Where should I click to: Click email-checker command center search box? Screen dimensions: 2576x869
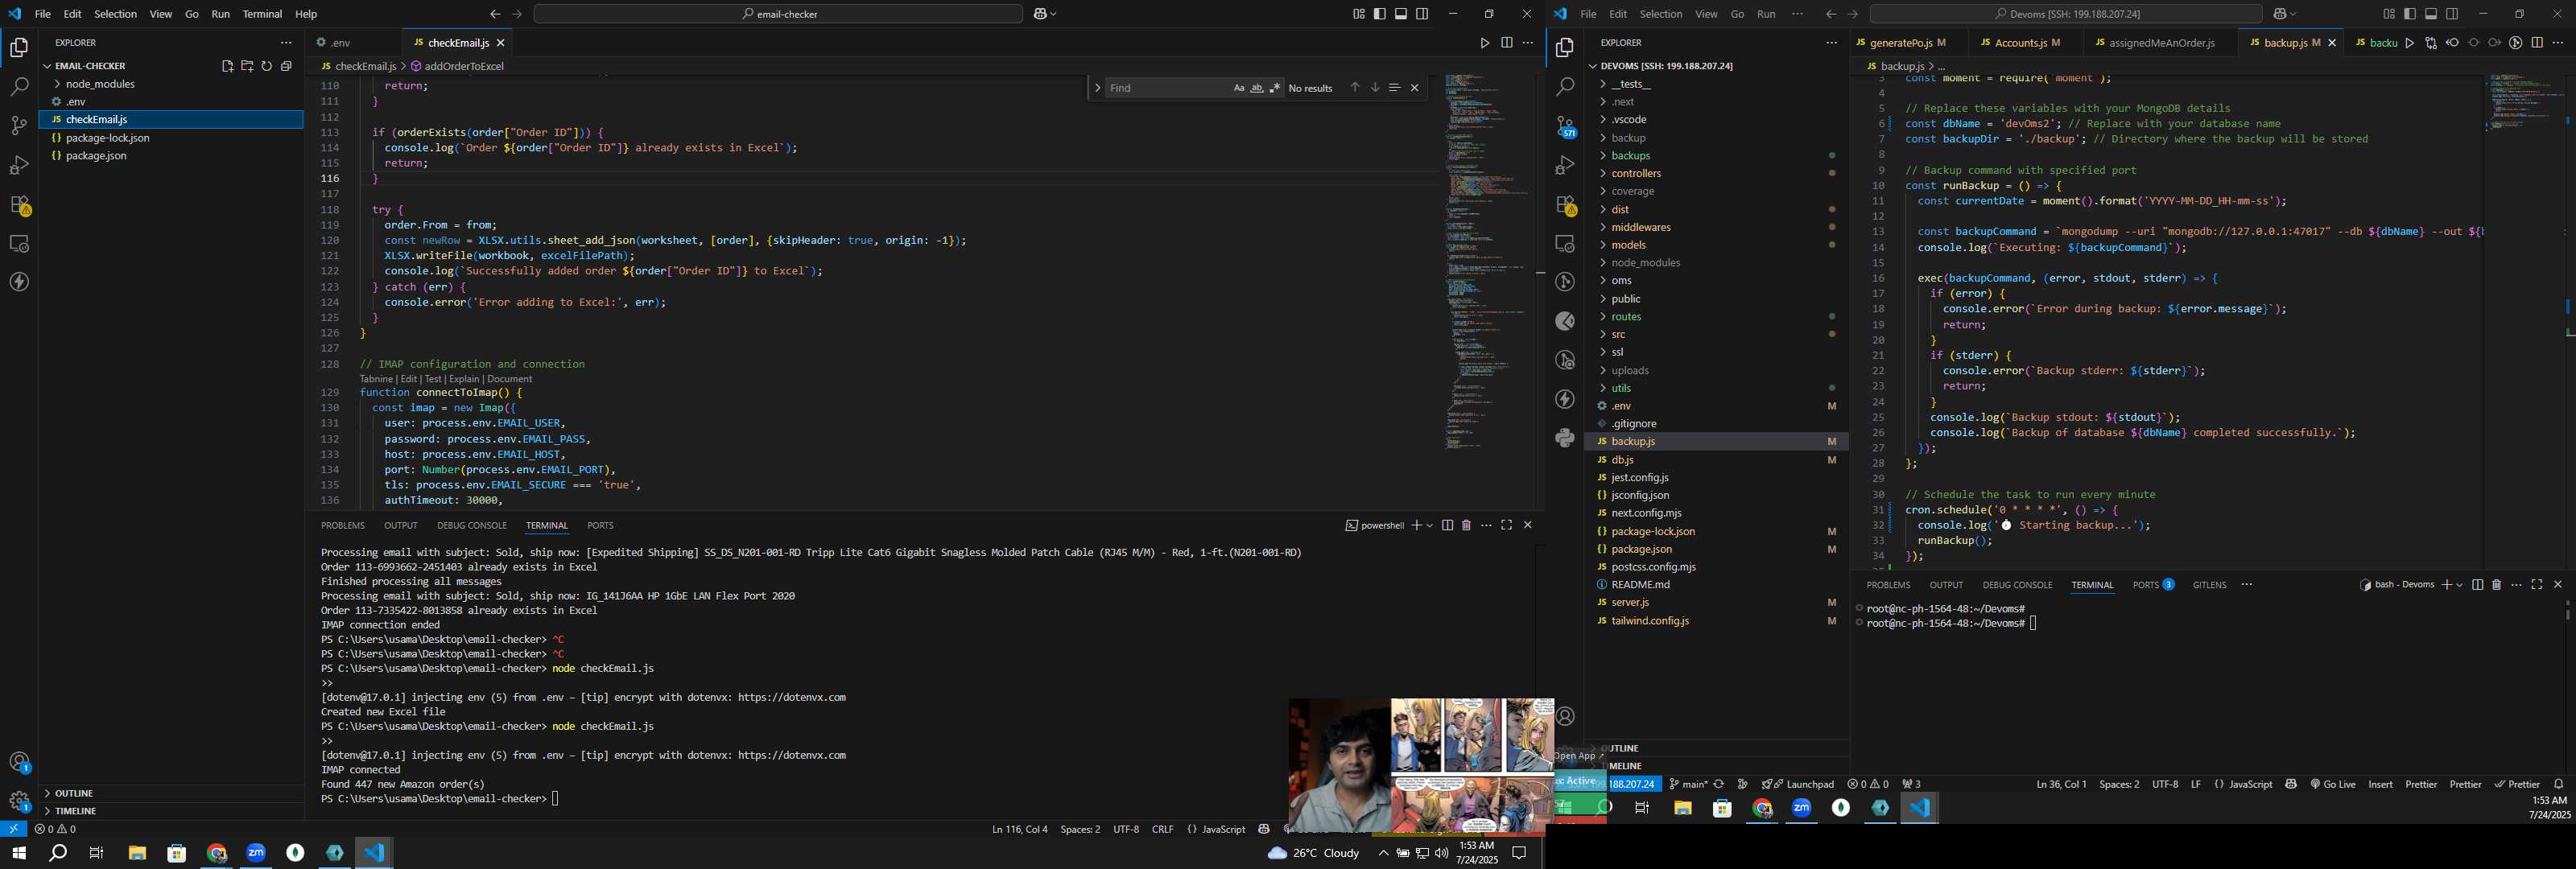778,14
